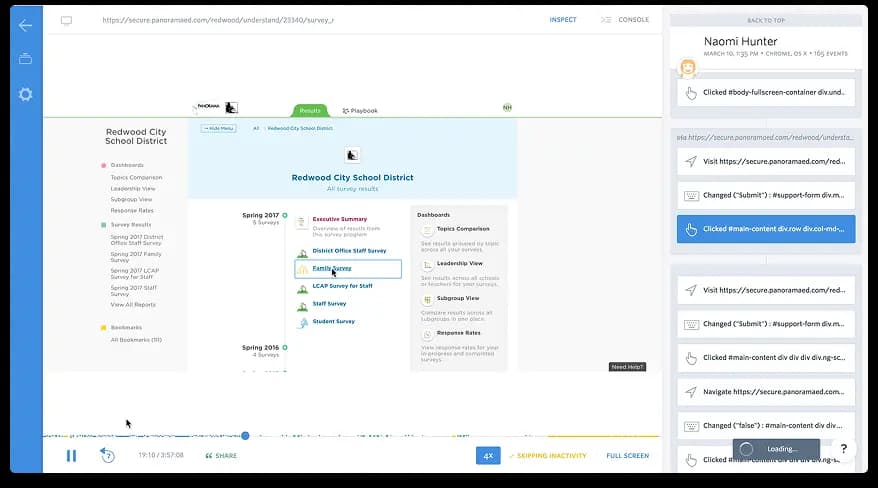Select the highlighted 'Clicked #main-content div.row' event
878x488 pixels.
[x=766, y=229]
